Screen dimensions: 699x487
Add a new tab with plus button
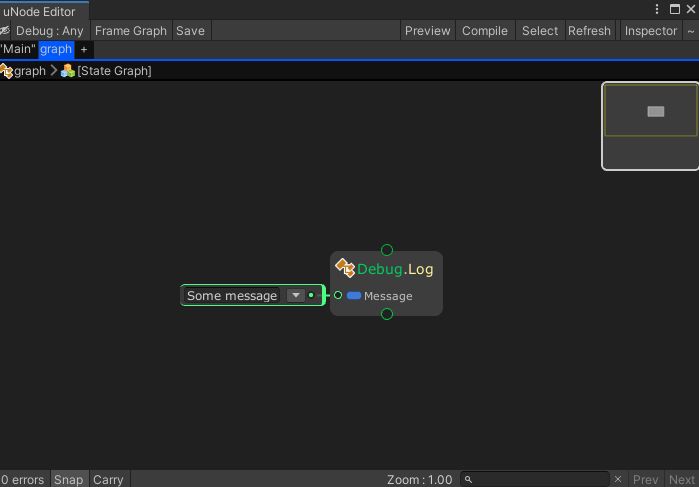84,50
